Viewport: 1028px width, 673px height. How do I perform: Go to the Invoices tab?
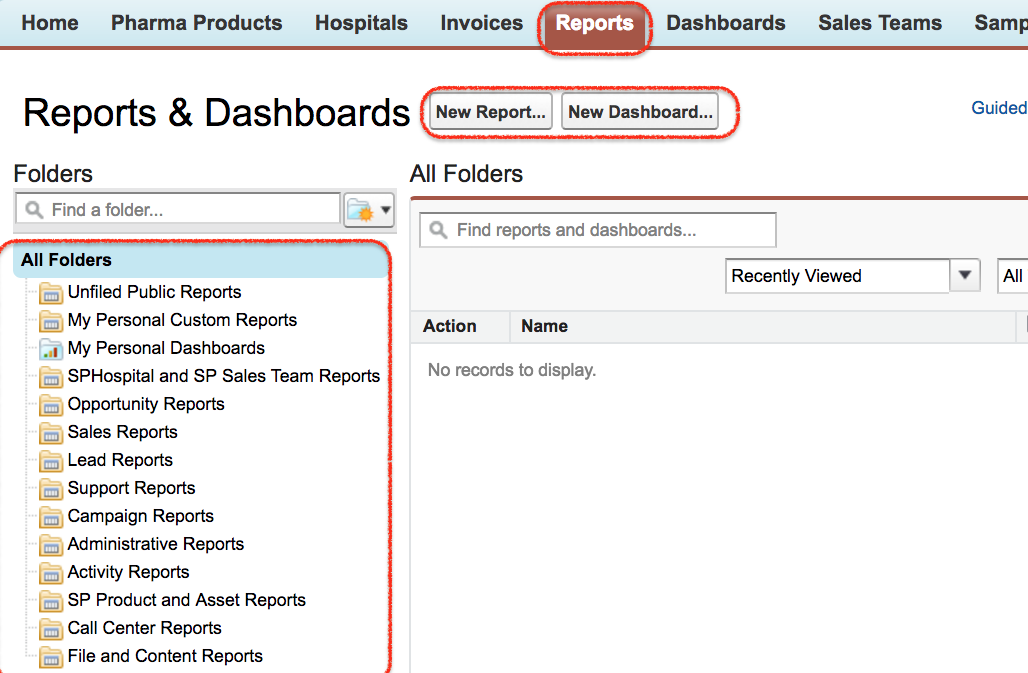point(482,23)
